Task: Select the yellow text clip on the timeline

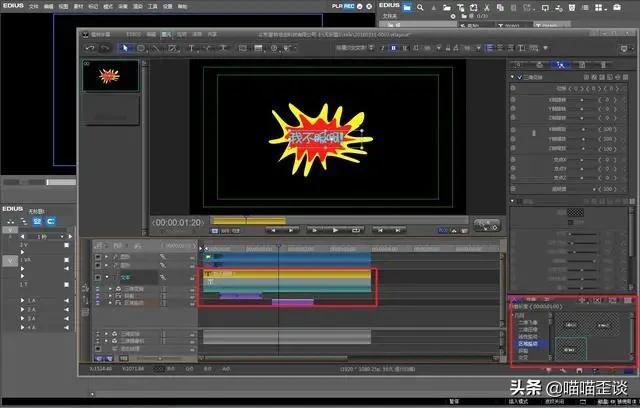Action: click(x=287, y=274)
